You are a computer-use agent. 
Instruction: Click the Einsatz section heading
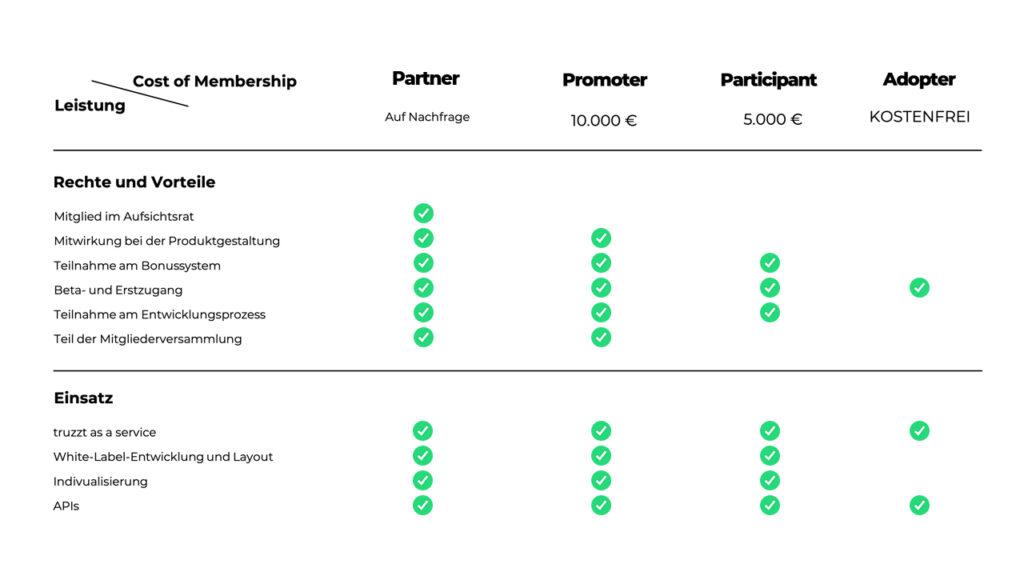pyautogui.click(x=84, y=398)
